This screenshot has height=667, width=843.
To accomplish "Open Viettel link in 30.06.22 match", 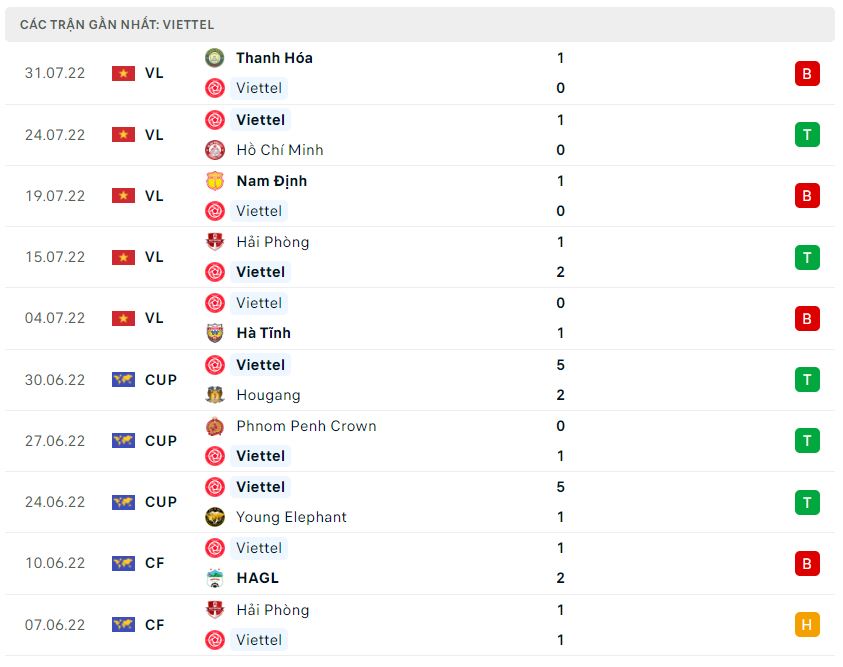I will click(x=260, y=365).
